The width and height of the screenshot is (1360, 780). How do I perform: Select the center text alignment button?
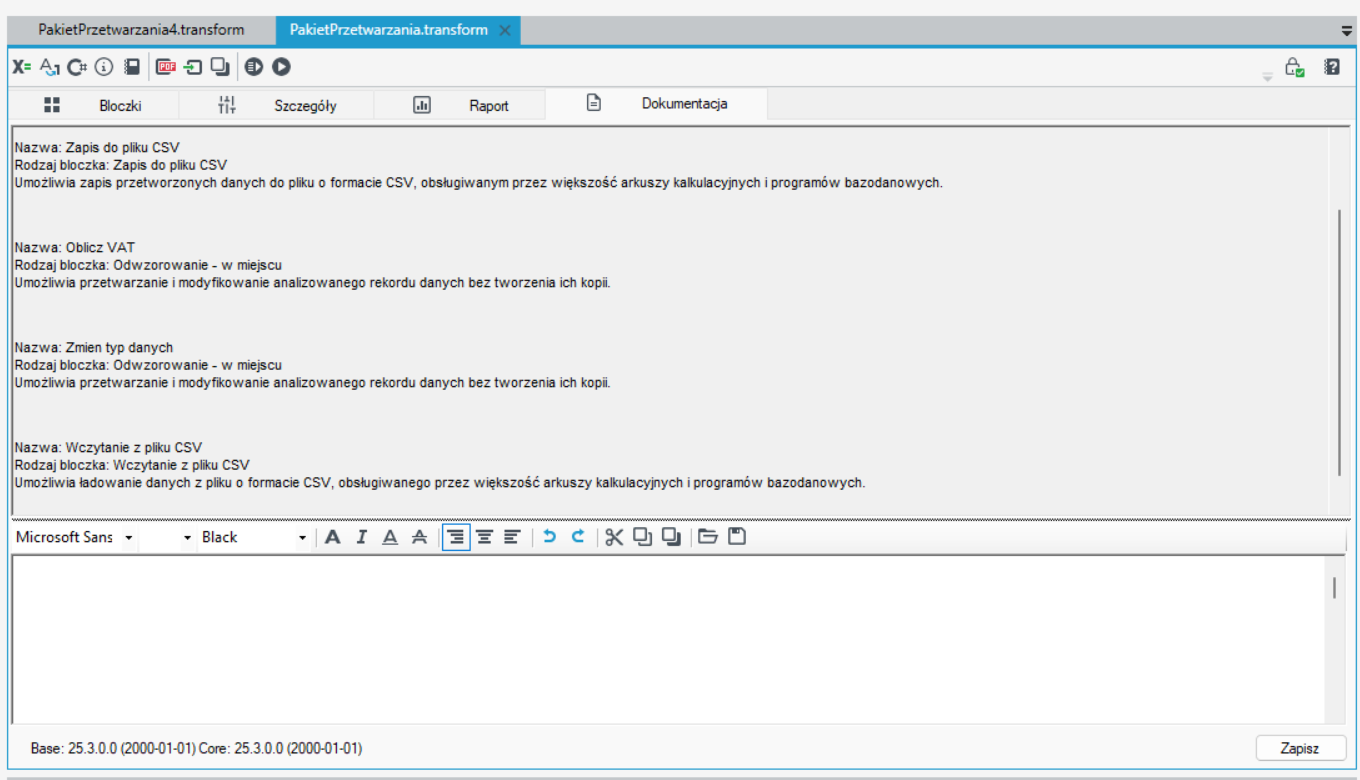[484, 537]
